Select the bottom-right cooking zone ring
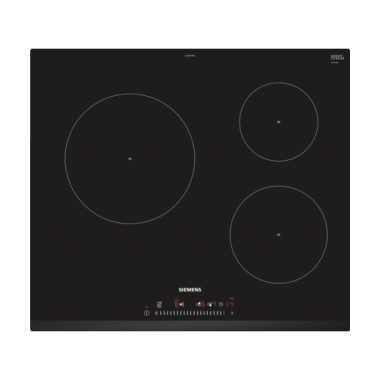 tap(279, 235)
